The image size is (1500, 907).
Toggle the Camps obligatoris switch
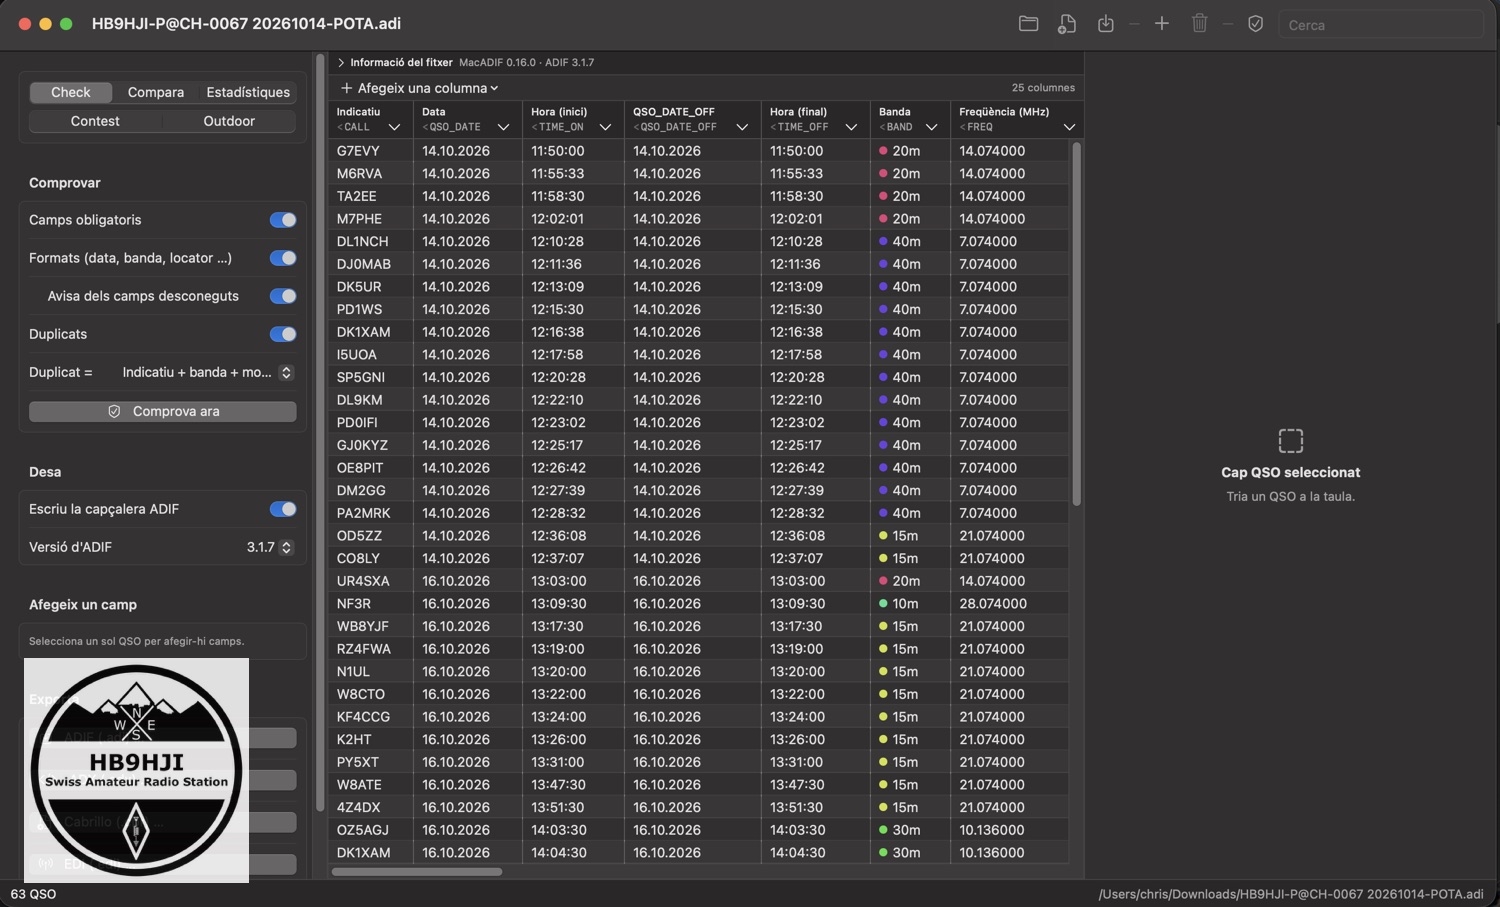(283, 220)
